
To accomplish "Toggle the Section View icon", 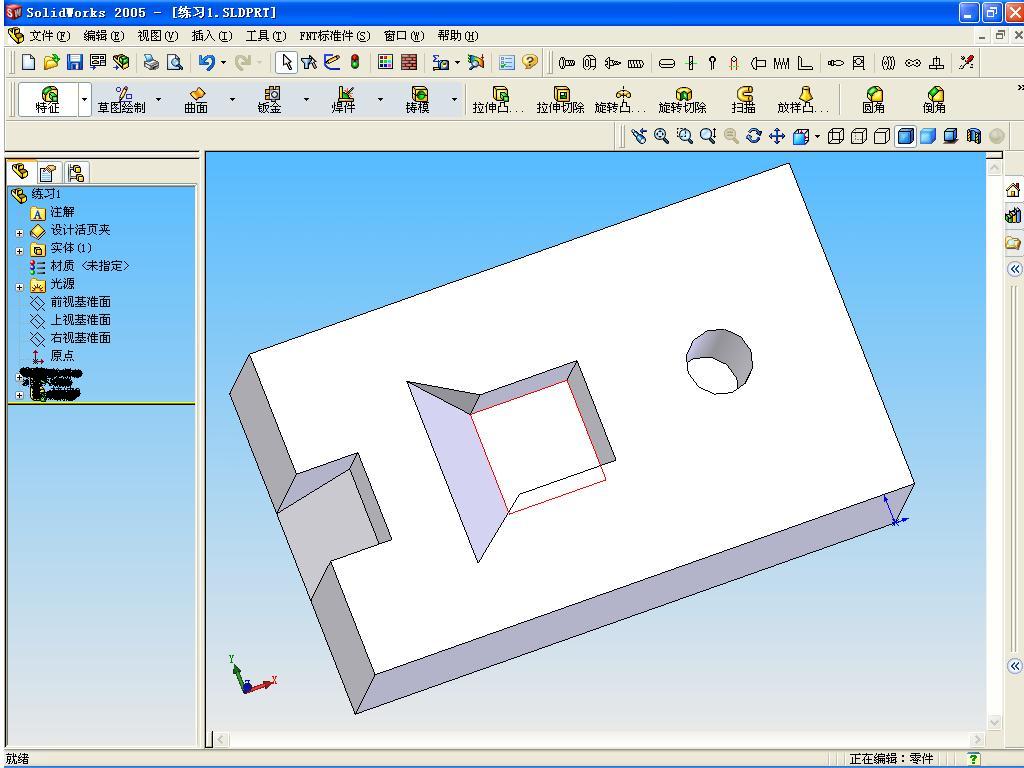I will click(974, 136).
